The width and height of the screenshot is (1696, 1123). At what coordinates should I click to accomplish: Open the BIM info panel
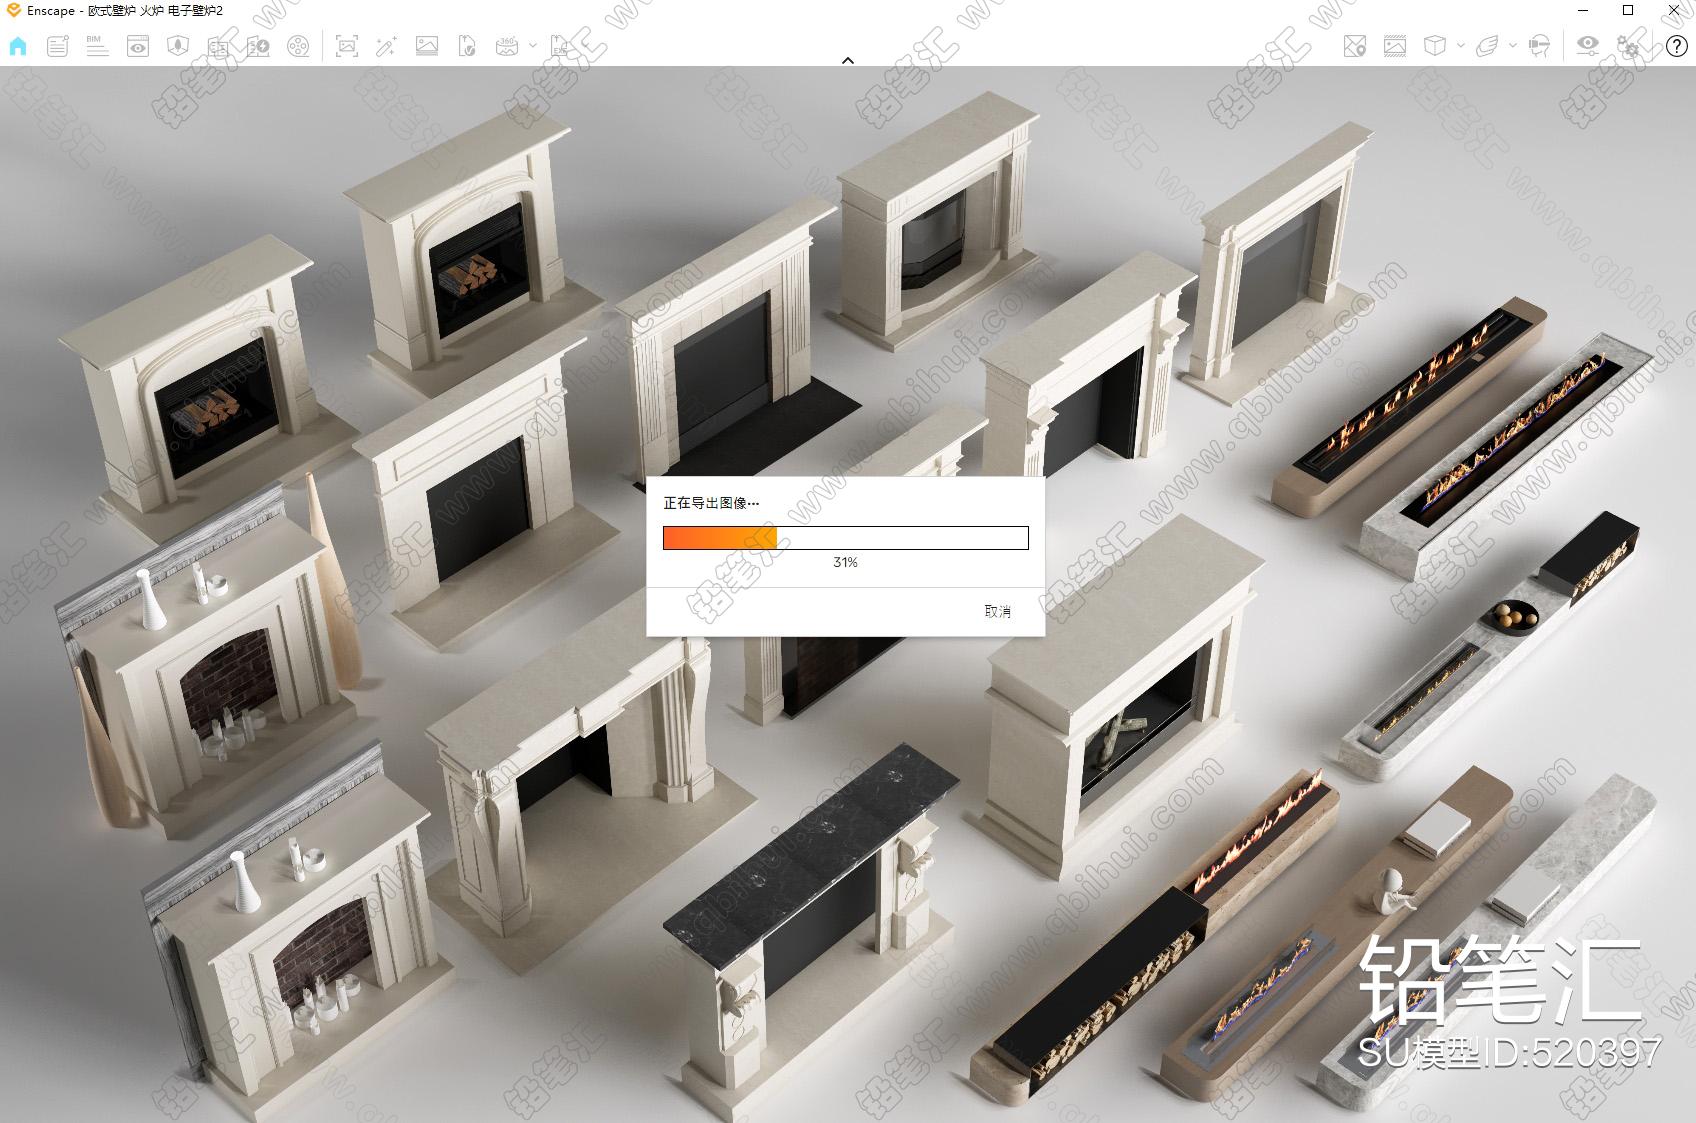click(x=97, y=46)
